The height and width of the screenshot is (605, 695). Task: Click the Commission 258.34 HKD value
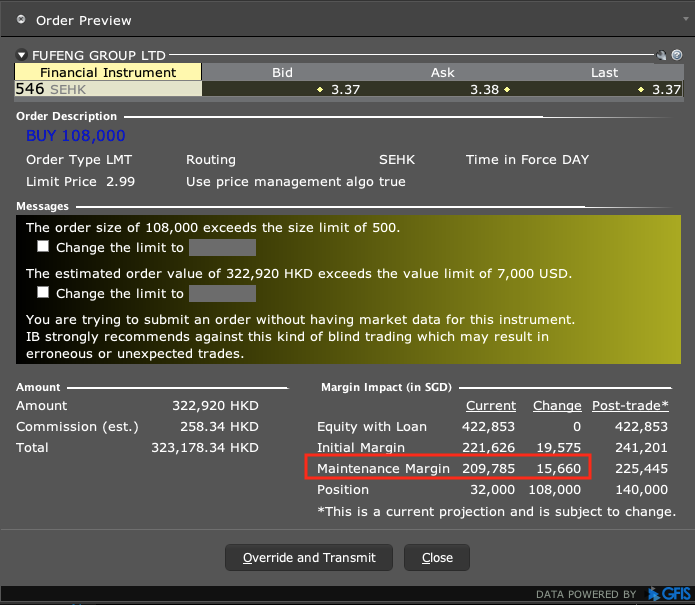point(219,426)
